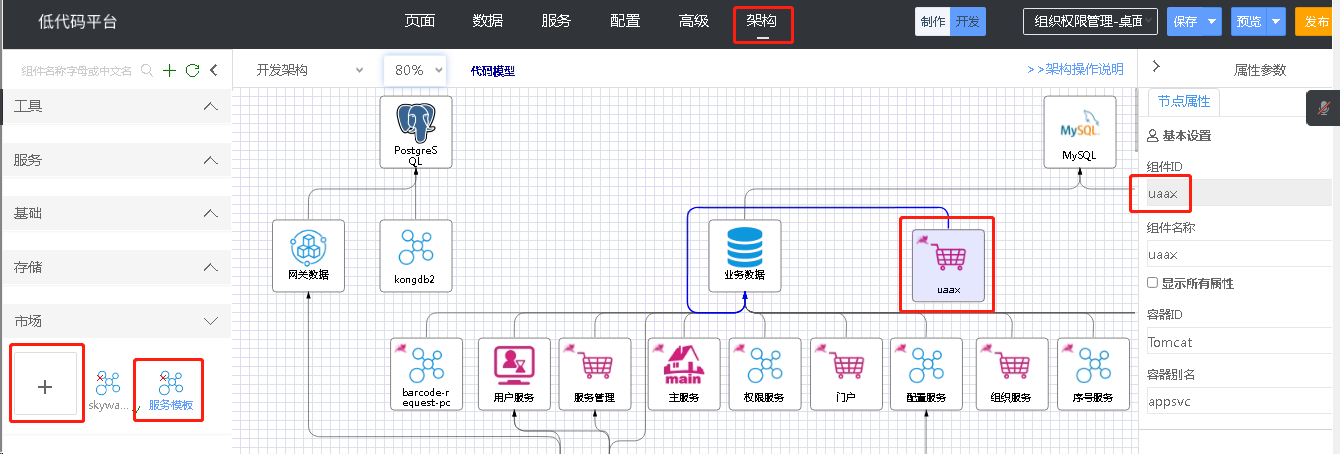This screenshot has width=1340, height=454.
Task: Click the green add component plus icon
Action: click(x=170, y=70)
